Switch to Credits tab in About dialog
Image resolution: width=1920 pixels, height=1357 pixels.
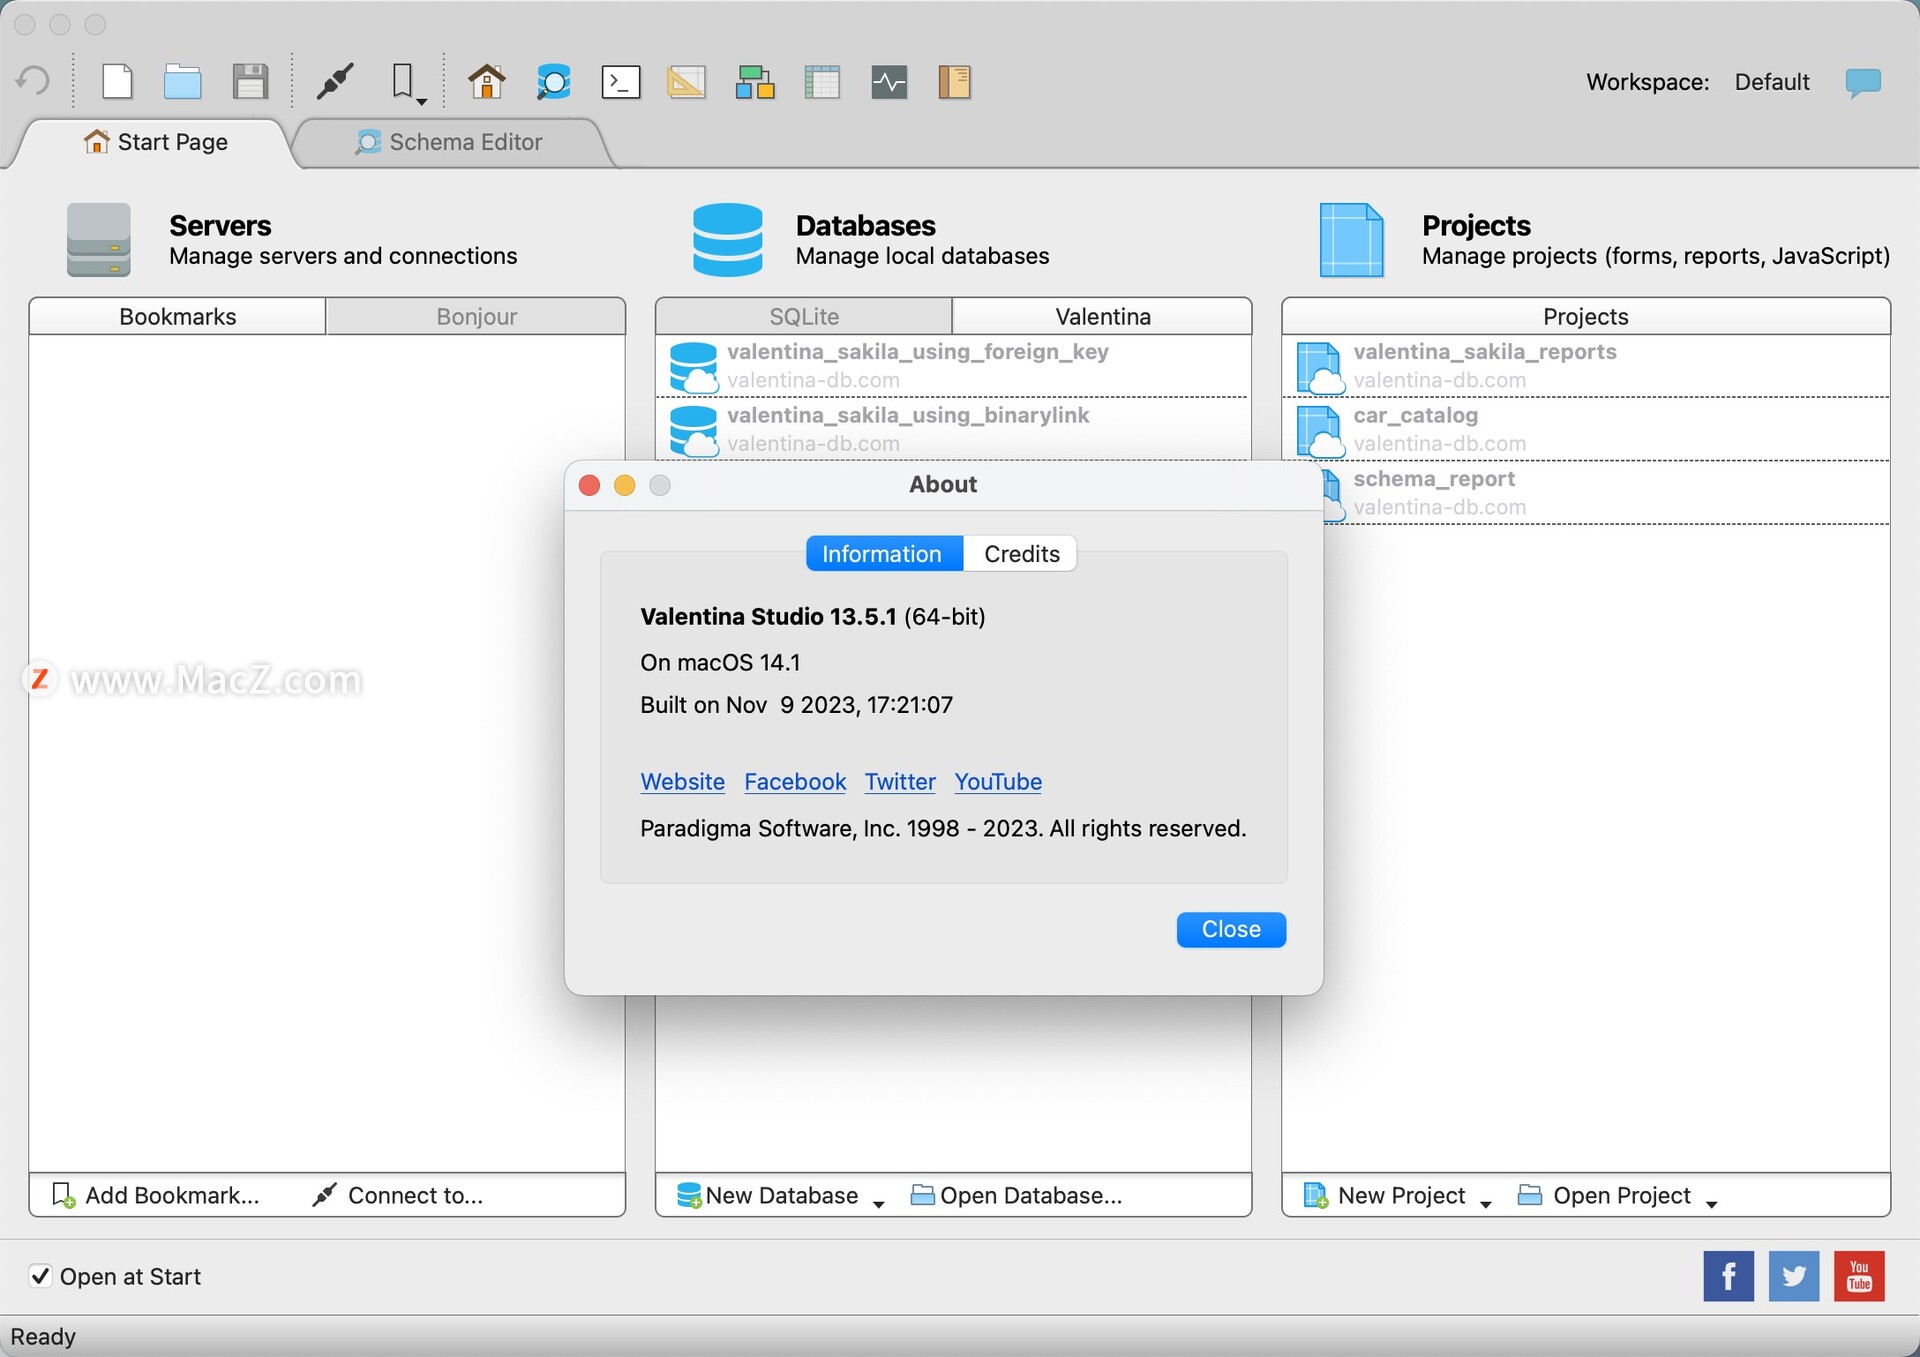tap(1021, 553)
